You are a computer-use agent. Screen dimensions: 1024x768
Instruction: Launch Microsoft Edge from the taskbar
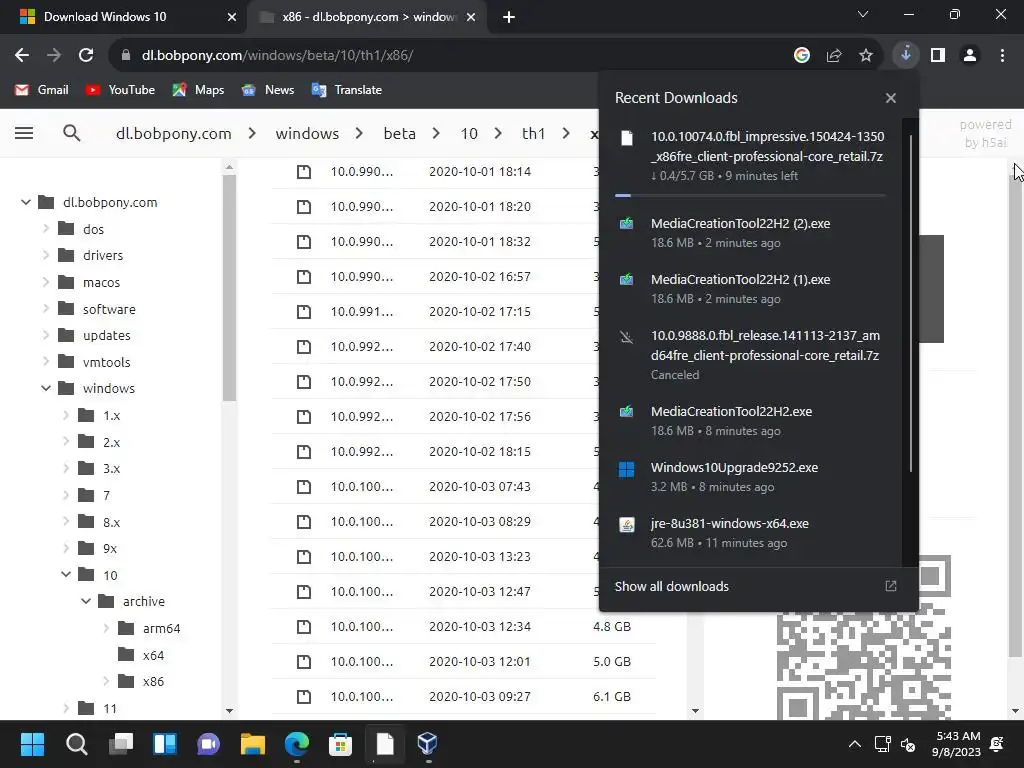(x=296, y=744)
